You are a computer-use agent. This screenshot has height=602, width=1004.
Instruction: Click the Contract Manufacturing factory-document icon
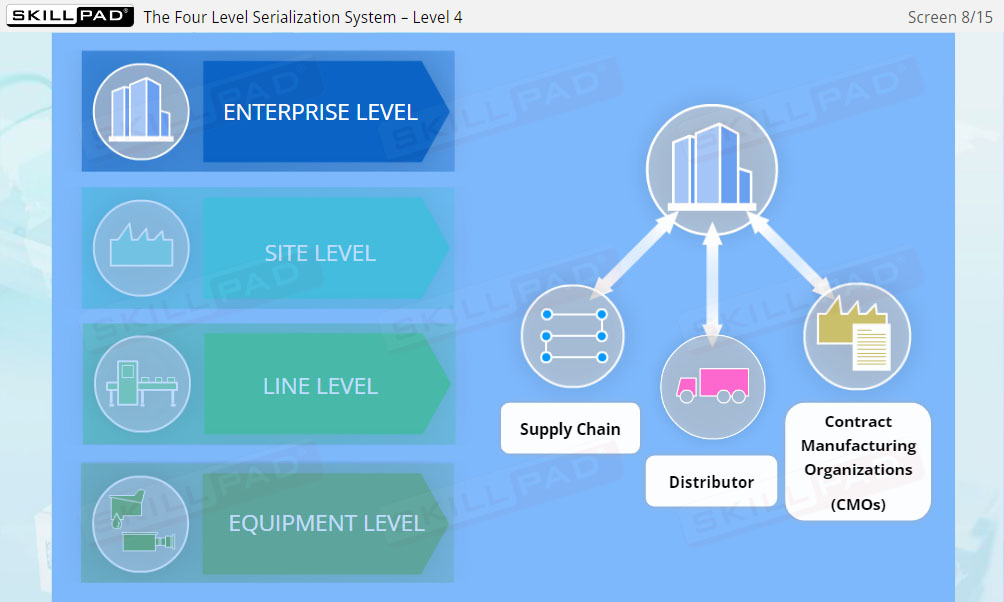(857, 336)
